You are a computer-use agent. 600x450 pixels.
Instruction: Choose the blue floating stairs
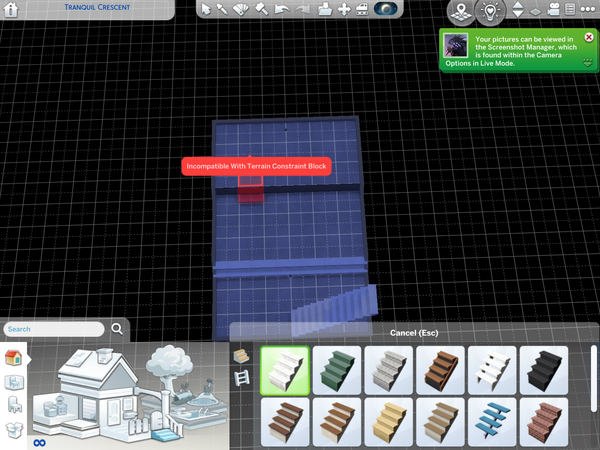[x=492, y=422]
